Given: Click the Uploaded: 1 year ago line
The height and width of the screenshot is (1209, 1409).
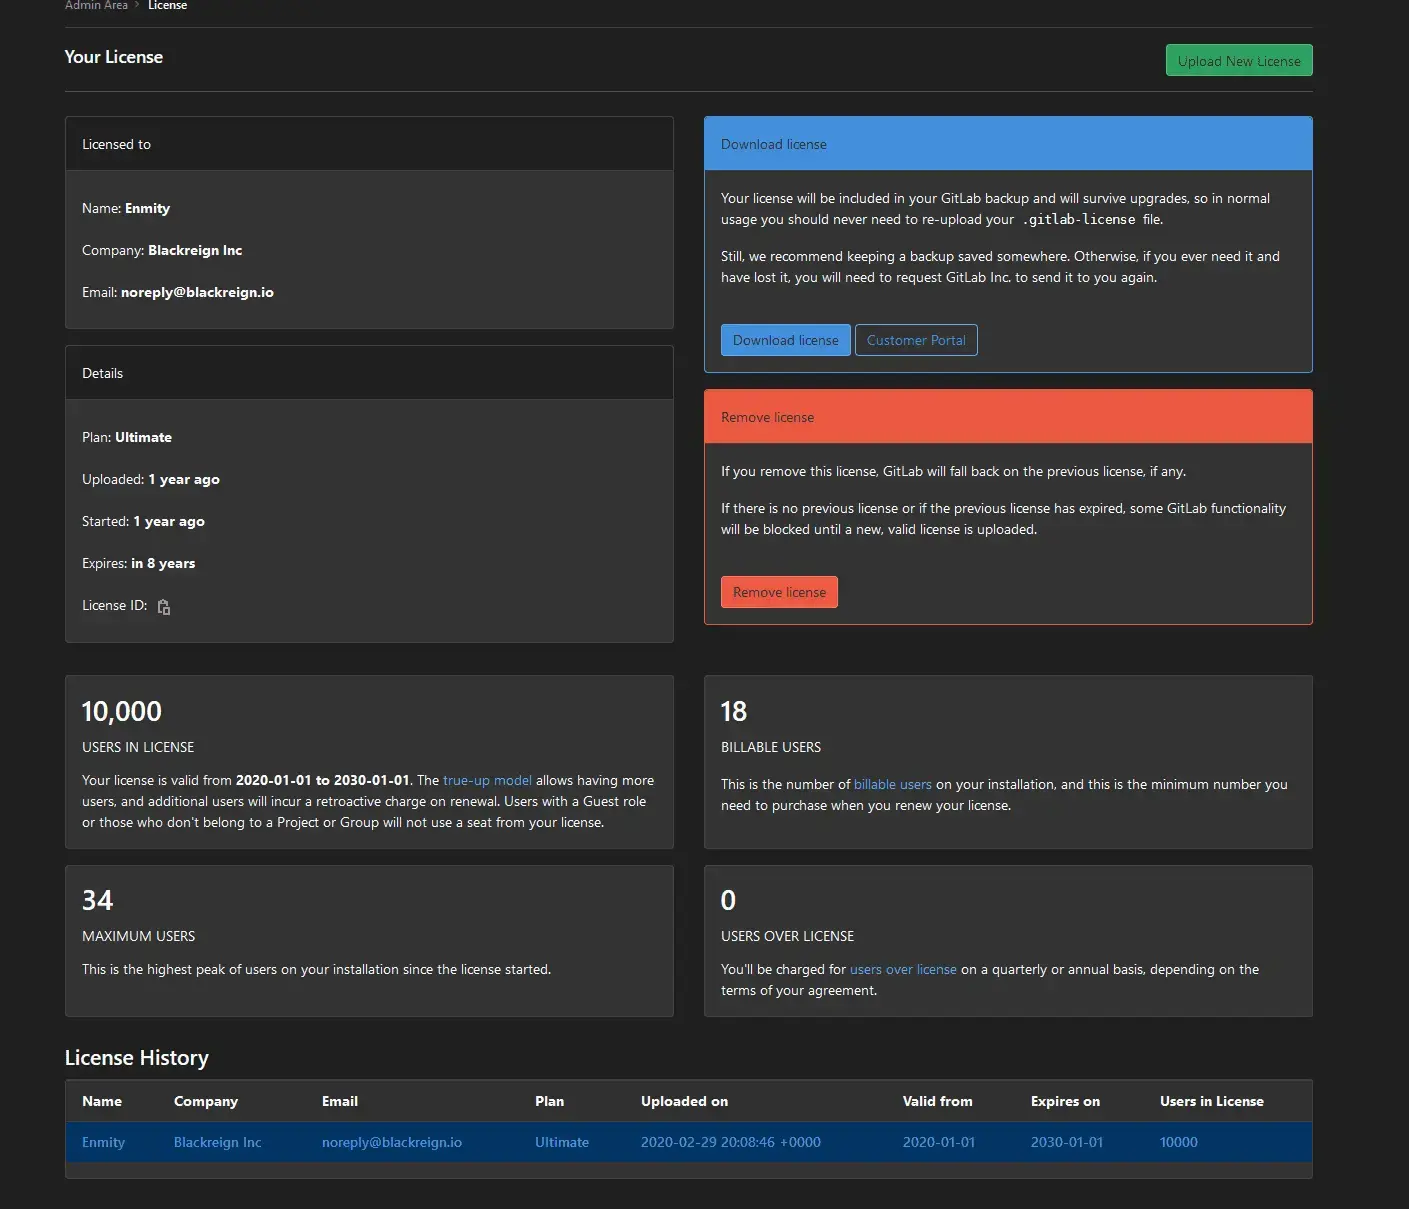Looking at the screenshot, I should point(151,479).
